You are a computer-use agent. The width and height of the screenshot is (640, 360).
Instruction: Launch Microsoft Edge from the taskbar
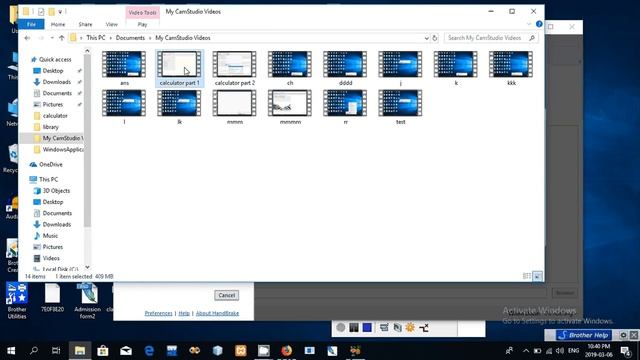pyautogui.click(x=149, y=350)
